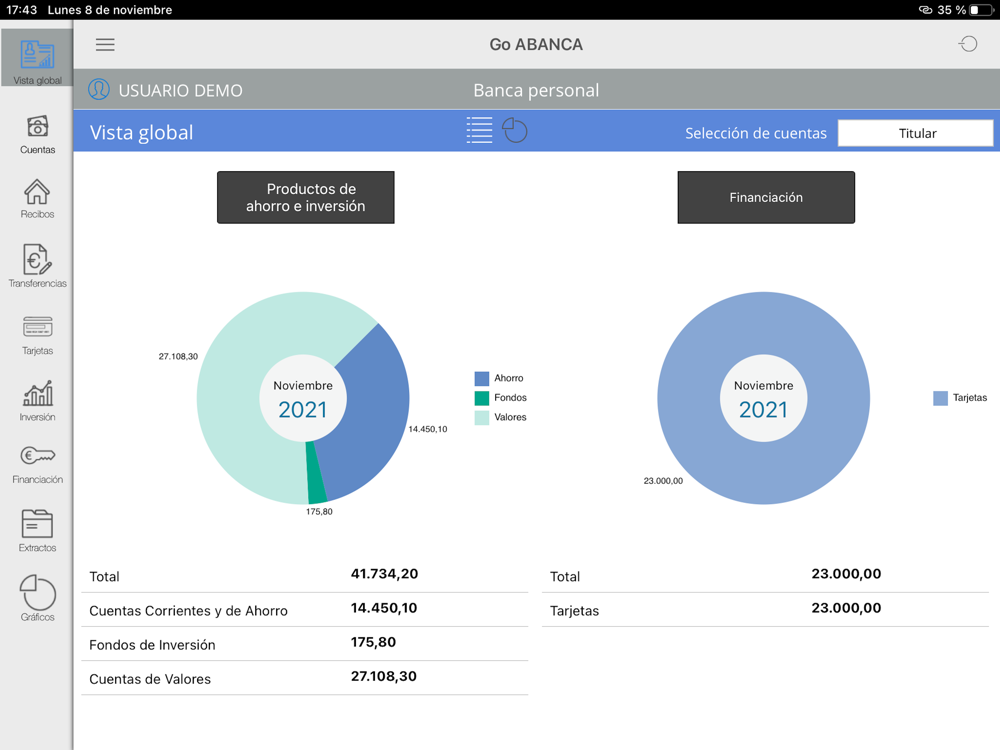Viewport: 1000px width, 750px height.
Task: Click the 23.000,00 chart label
Action: pyautogui.click(x=663, y=481)
